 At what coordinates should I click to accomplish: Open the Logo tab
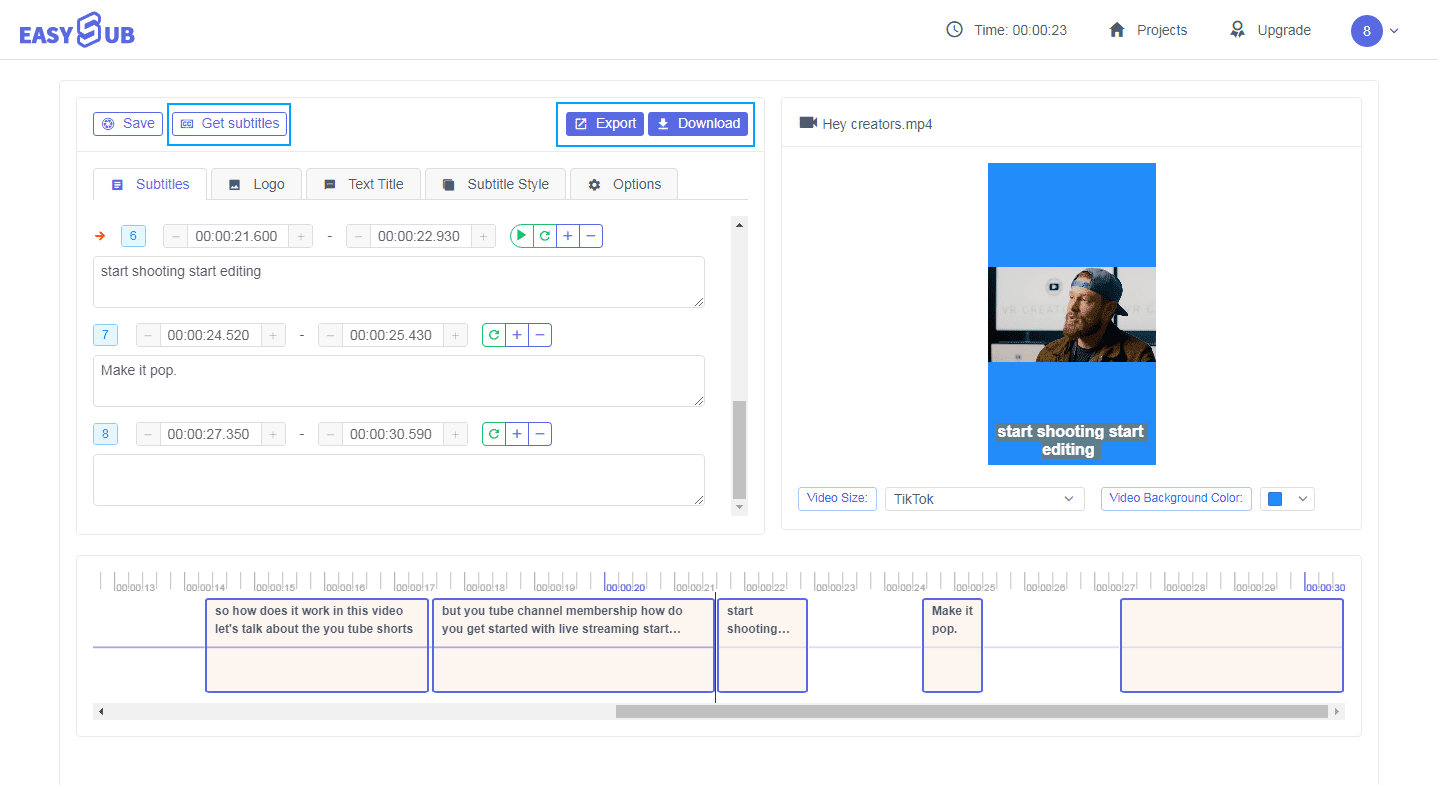click(x=256, y=184)
